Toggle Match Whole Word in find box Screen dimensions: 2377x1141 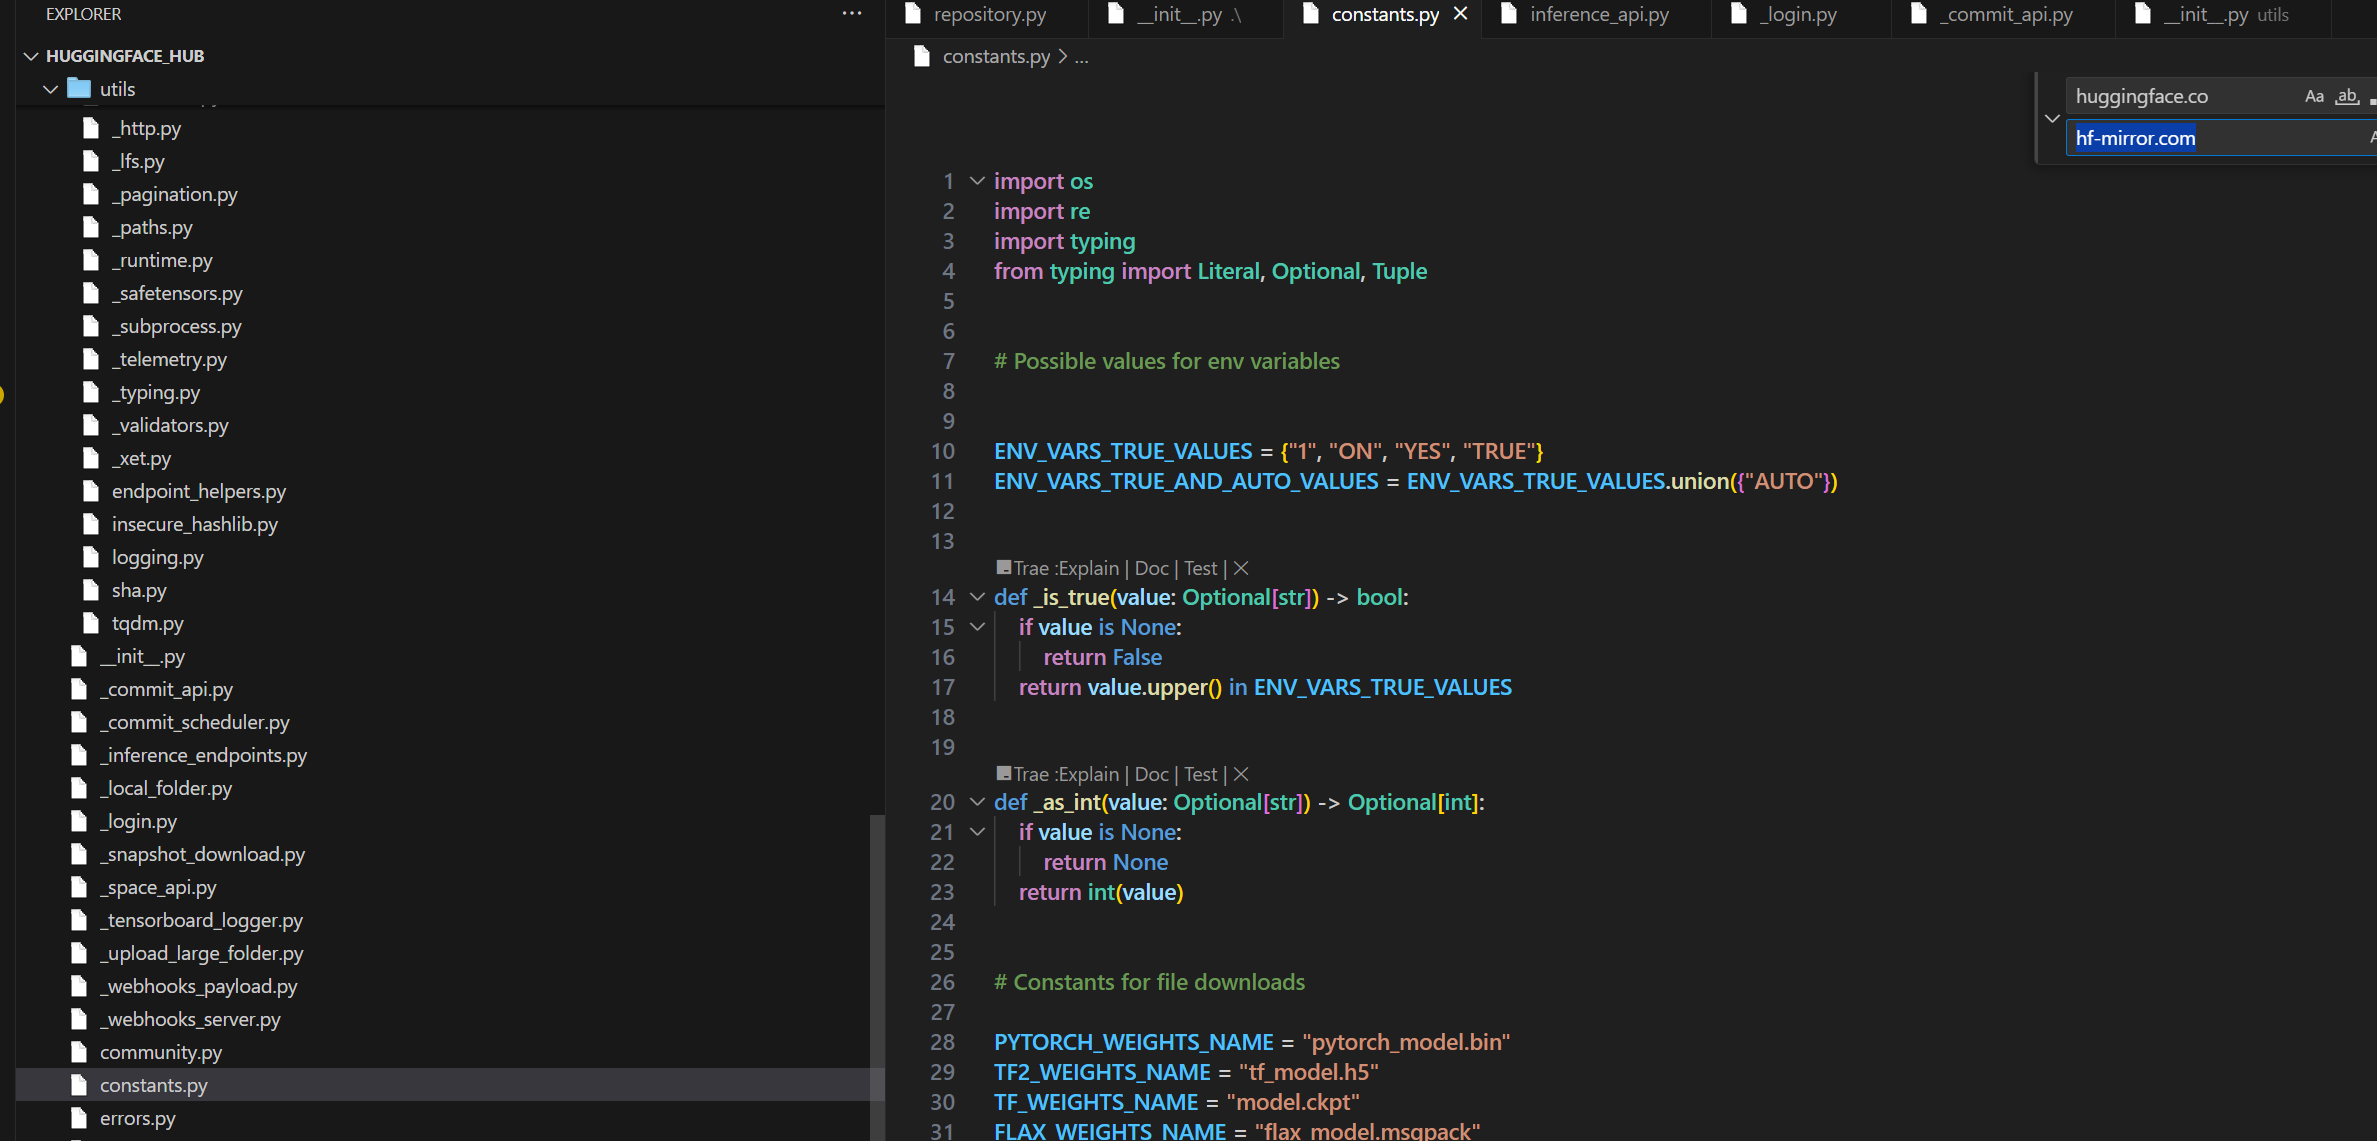point(2346,96)
